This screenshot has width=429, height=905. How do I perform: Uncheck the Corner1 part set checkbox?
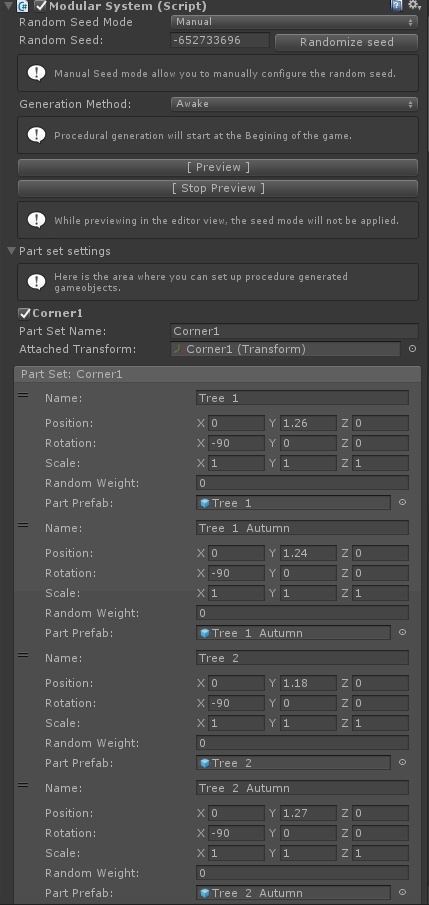point(24,313)
